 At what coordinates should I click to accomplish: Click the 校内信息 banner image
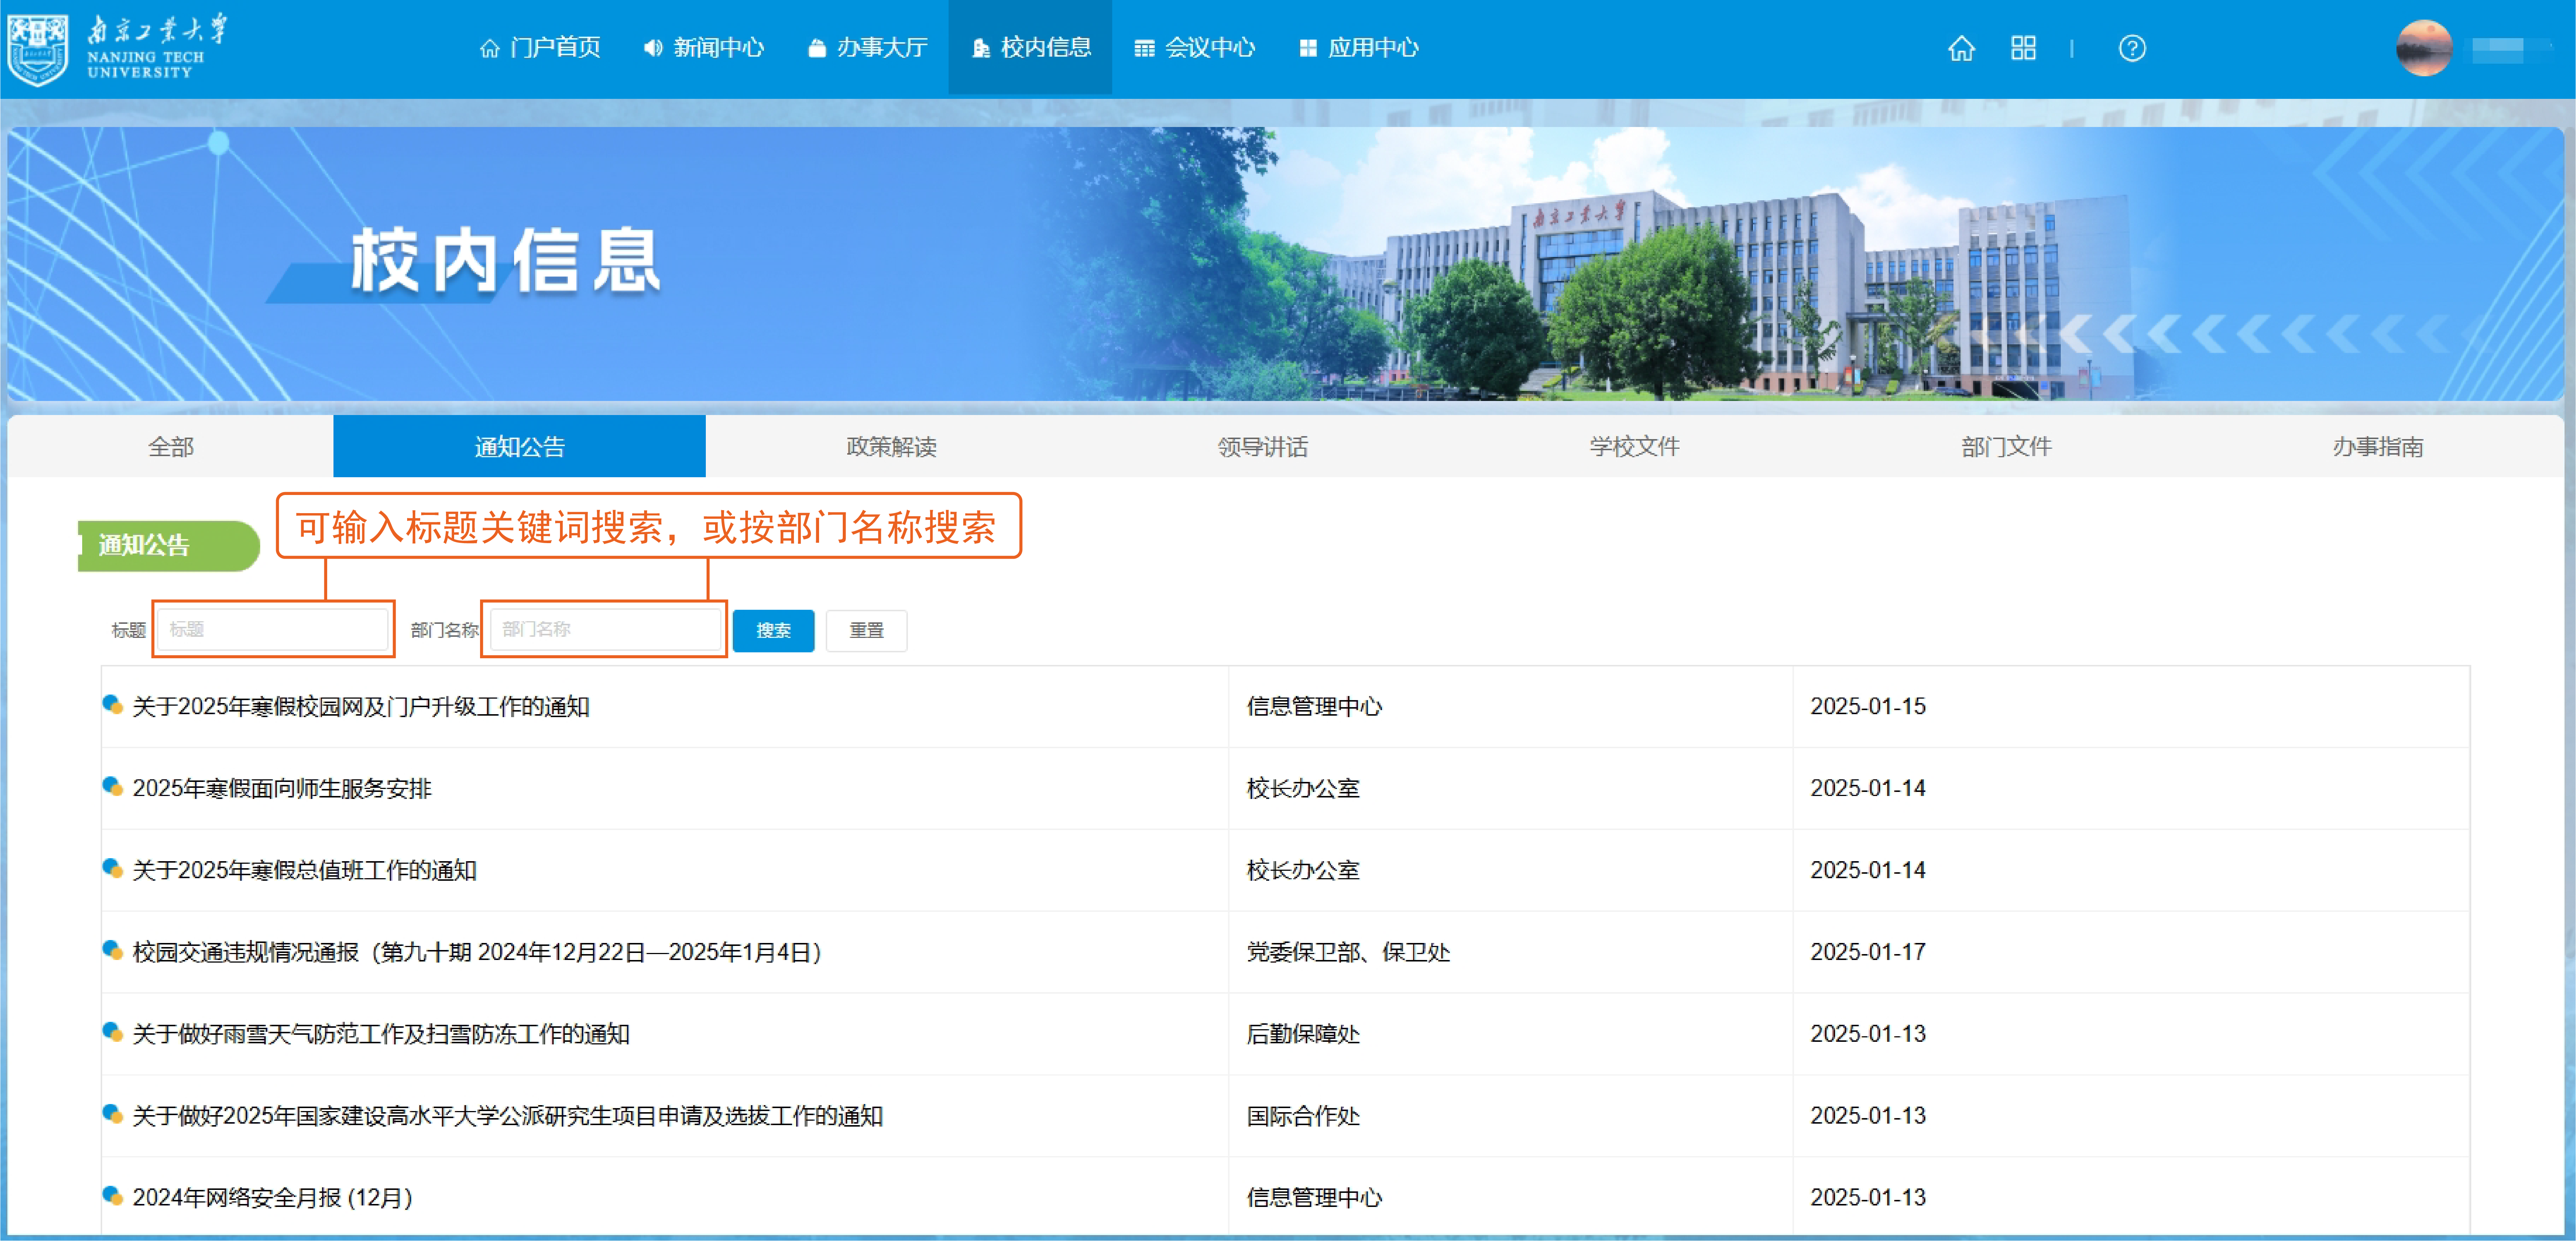coord(1286,264)
